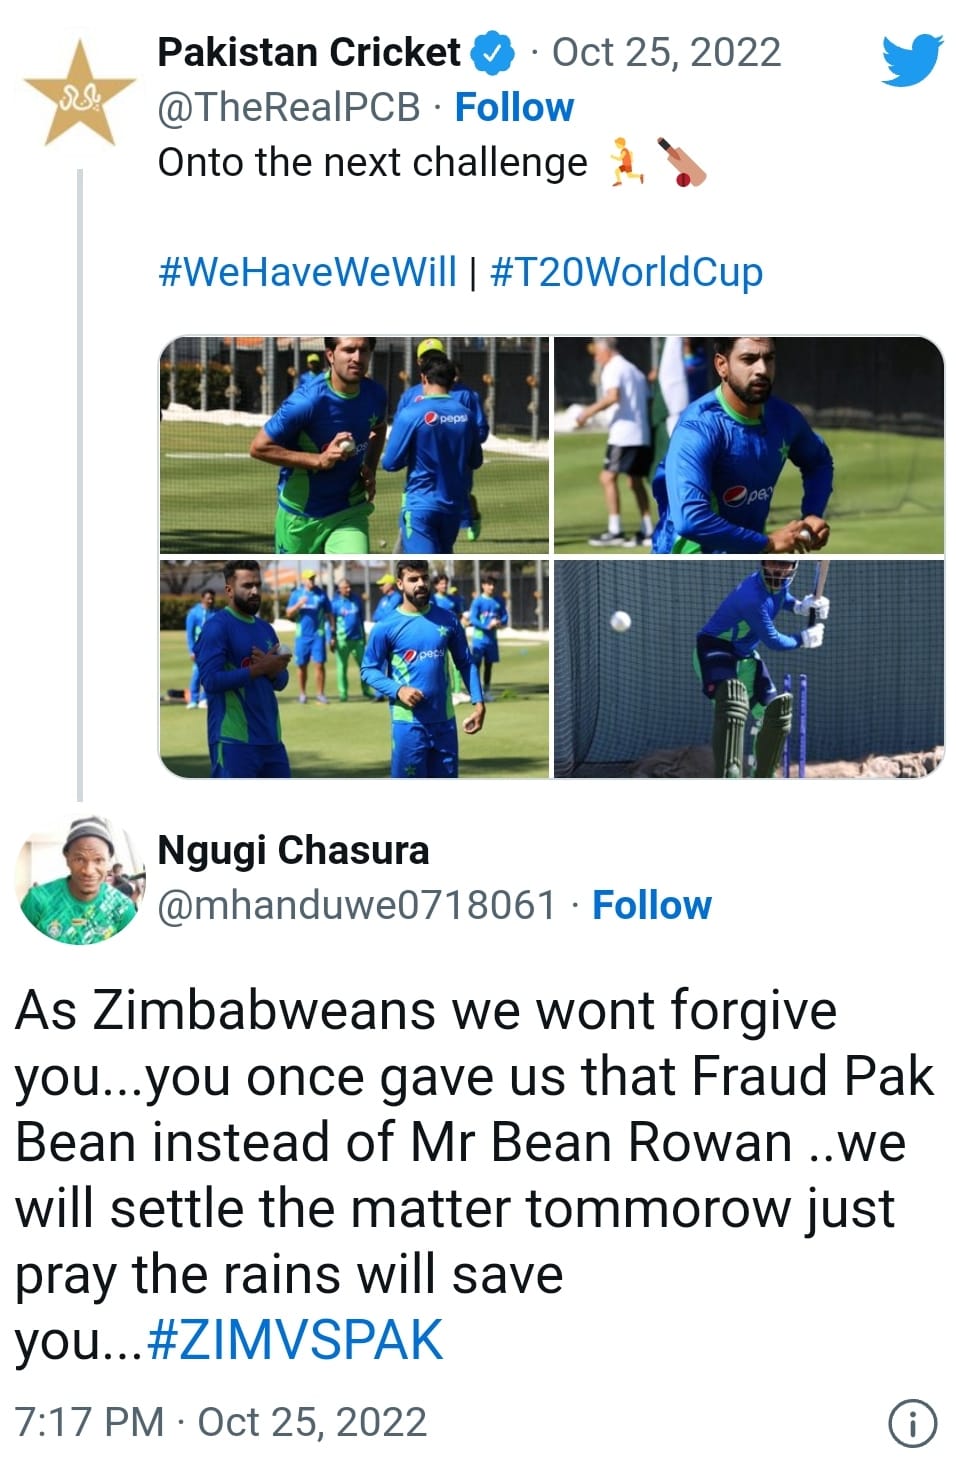This screenshot has width=956, height=1468.
Task: Open the #T20WorldCup hashtag
Action: (626, 271)
